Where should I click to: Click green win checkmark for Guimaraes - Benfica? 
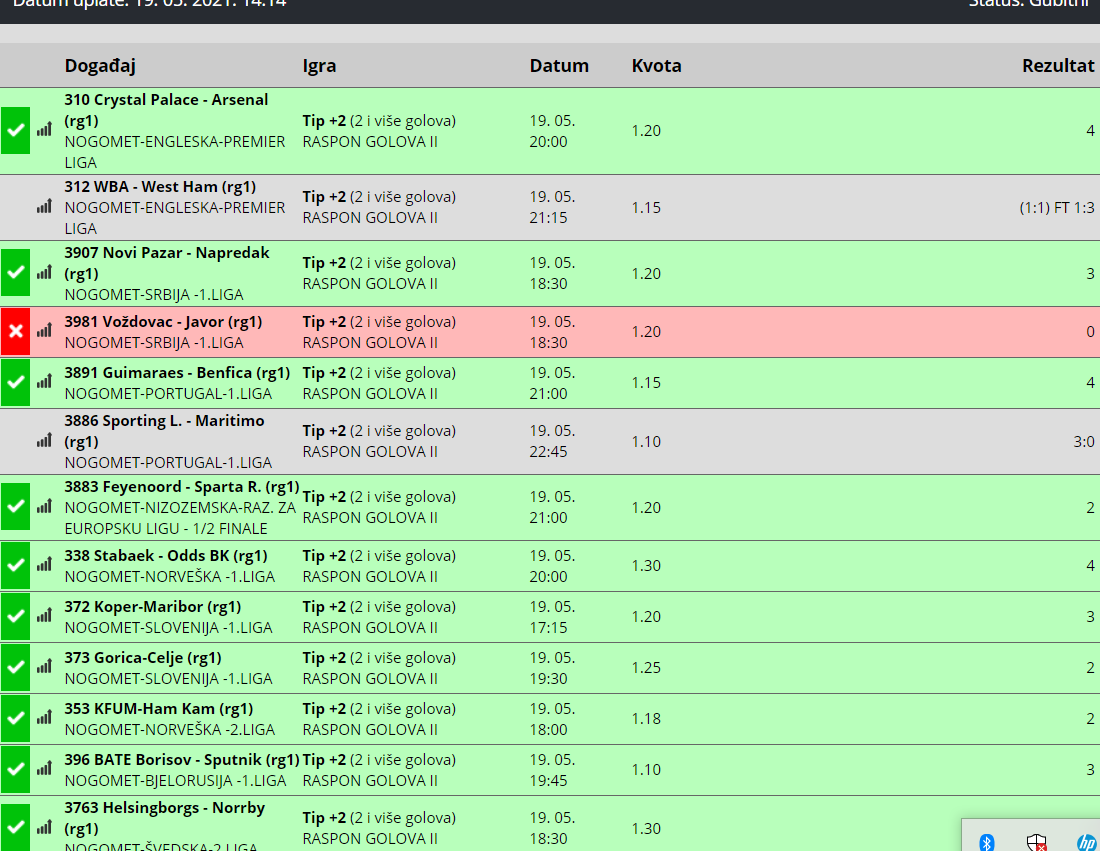coord(15,382)
